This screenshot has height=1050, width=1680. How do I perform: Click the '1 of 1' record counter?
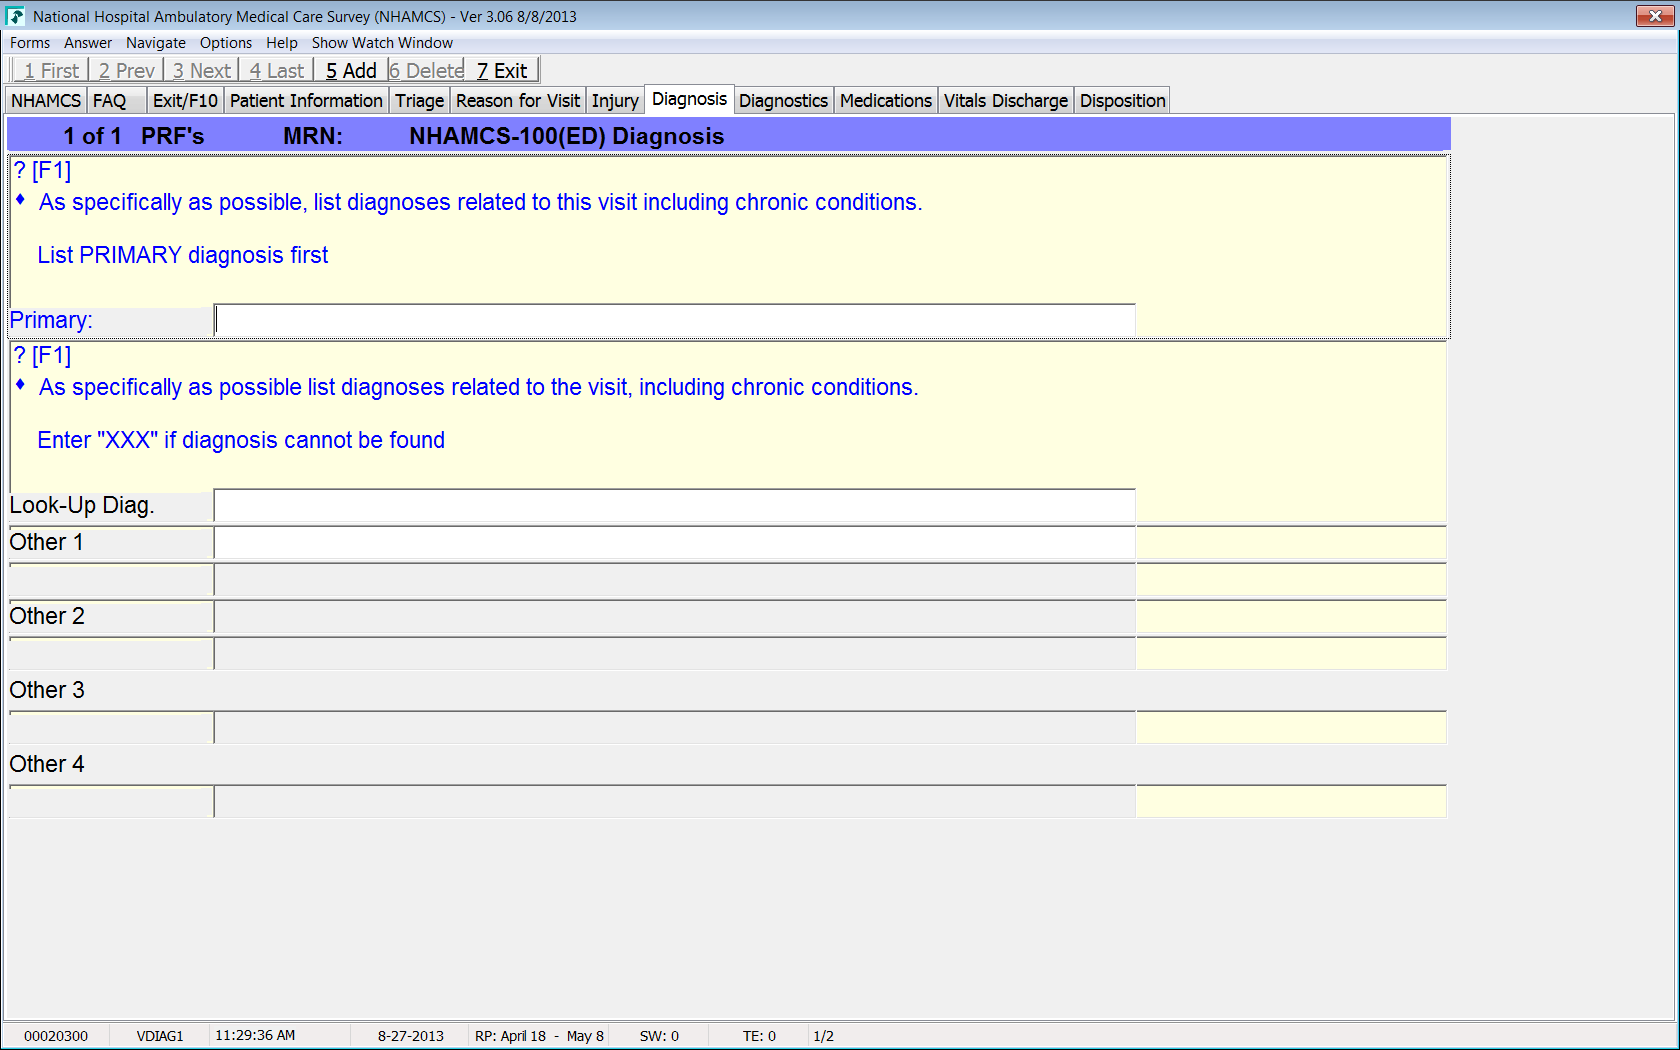93,136
